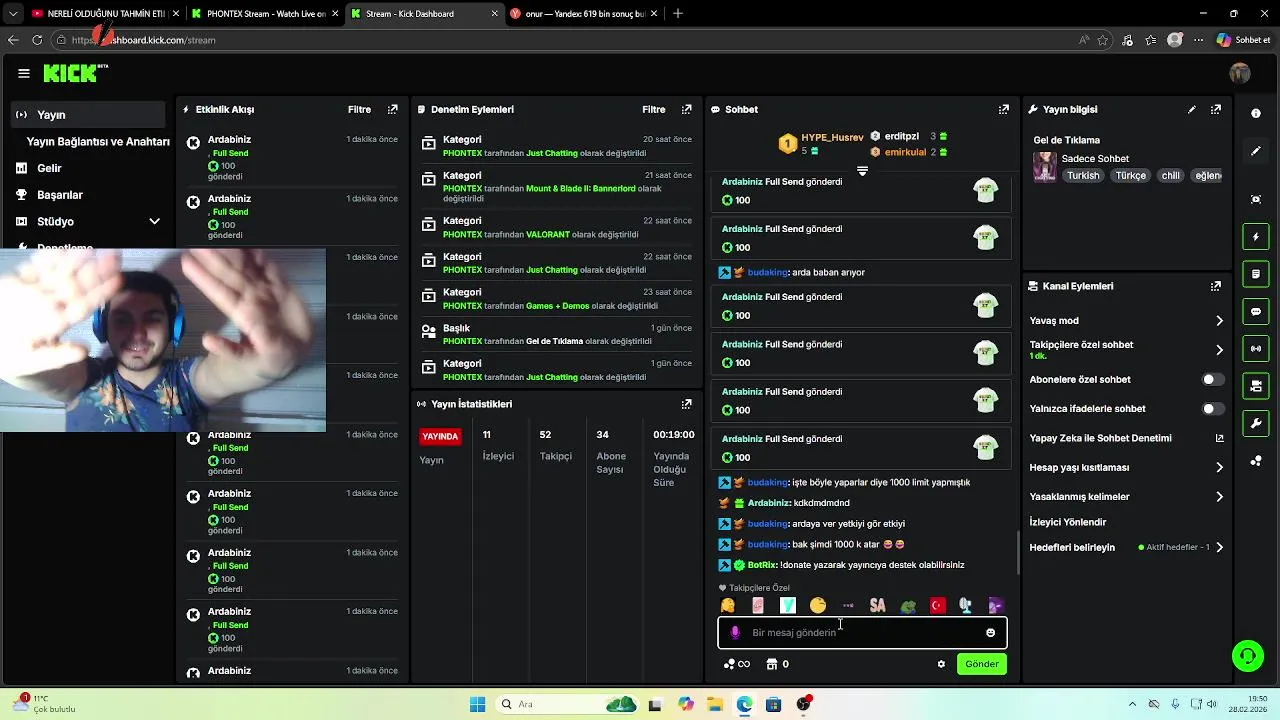Click the chat scrollbar
This screenshot has height=720, width=1280.
1018,553
